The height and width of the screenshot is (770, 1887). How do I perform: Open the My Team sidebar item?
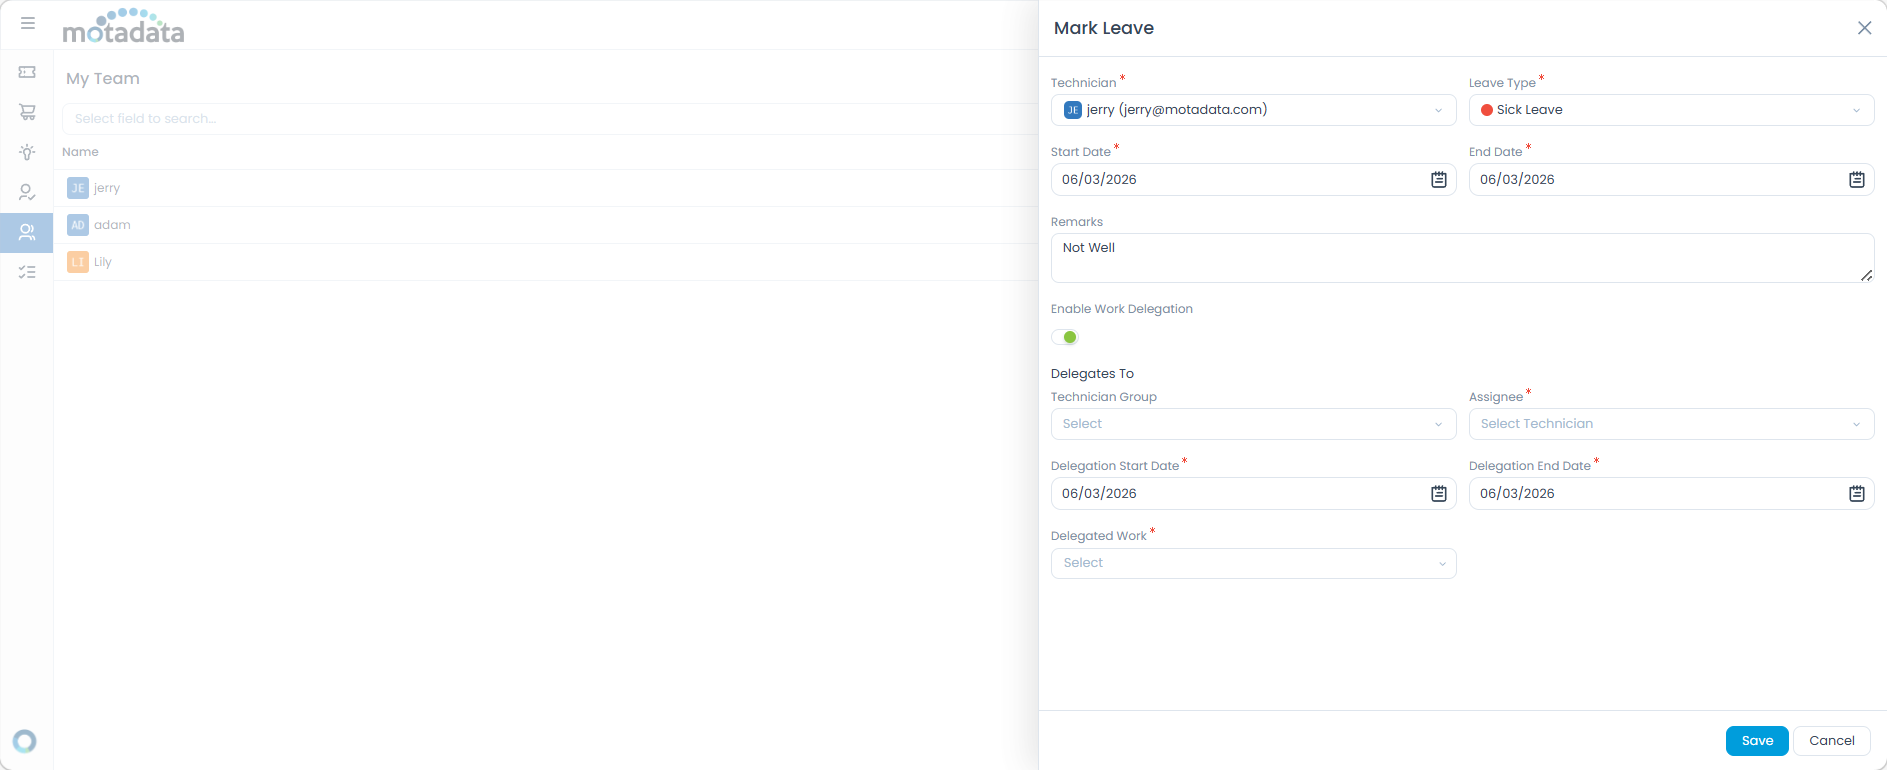tap(27, 232)
